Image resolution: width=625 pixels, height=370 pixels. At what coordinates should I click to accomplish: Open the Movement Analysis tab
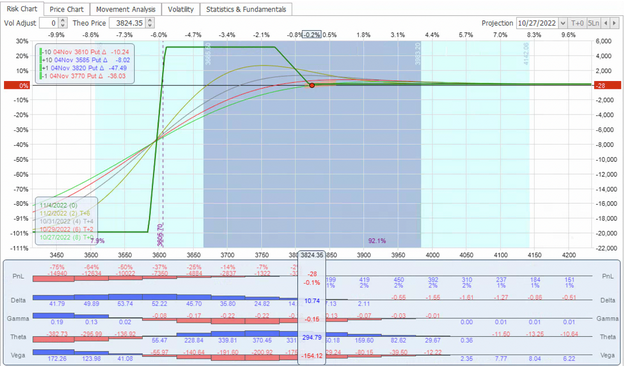[x=126, y=9]
